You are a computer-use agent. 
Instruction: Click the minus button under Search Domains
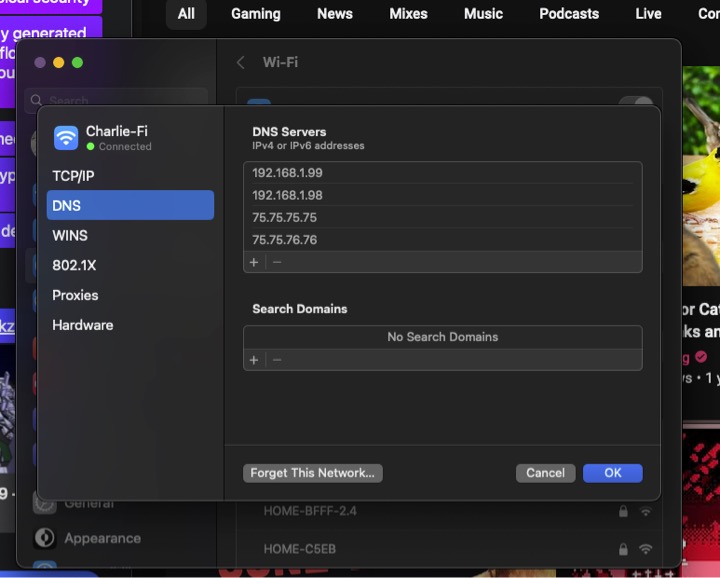pyautogui.click(x=277, y=360)
